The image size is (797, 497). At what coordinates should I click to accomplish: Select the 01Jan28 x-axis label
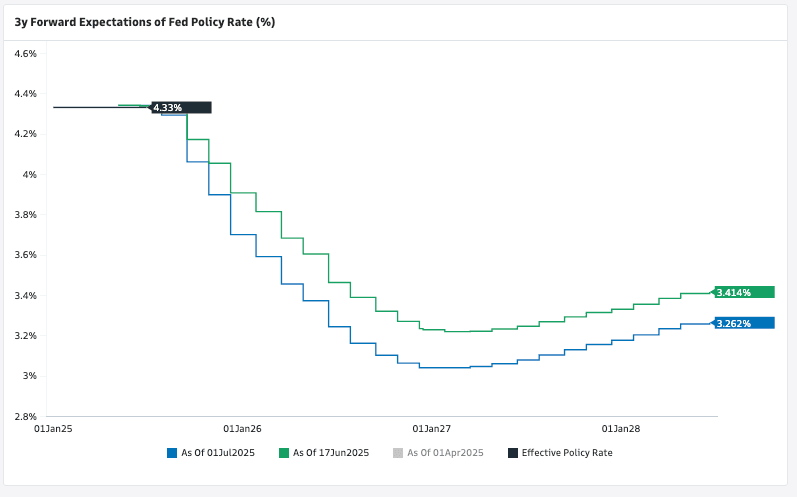click(x=621, y=429)
